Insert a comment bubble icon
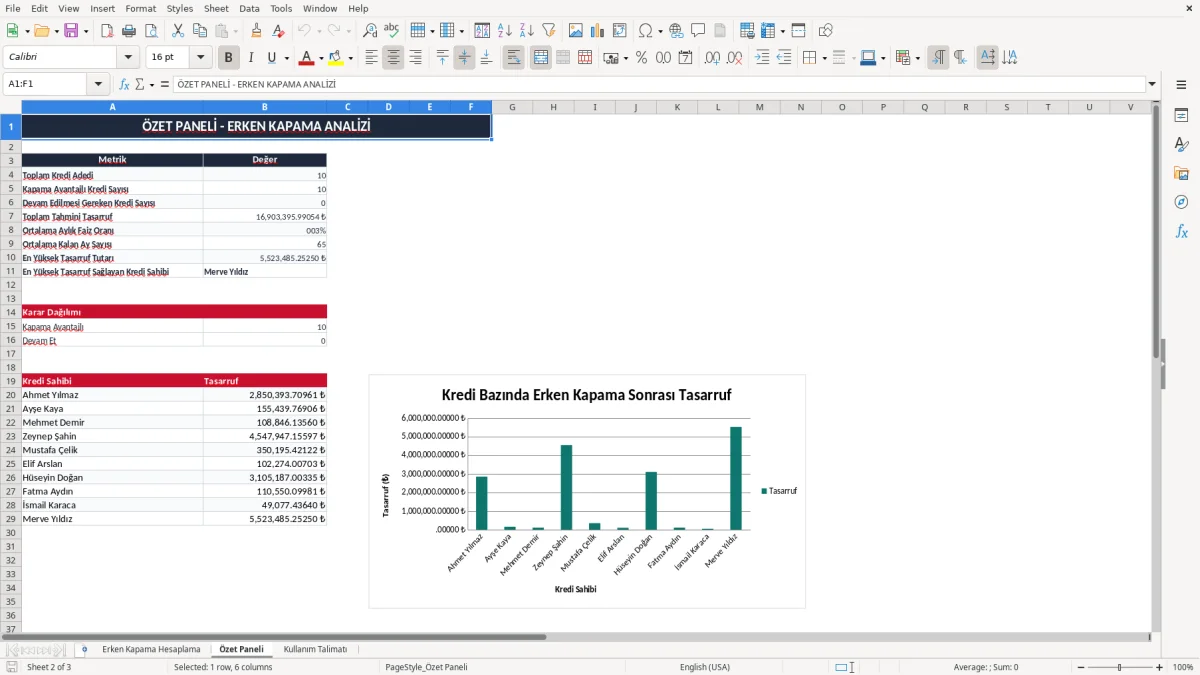 [x=698, y=31]
